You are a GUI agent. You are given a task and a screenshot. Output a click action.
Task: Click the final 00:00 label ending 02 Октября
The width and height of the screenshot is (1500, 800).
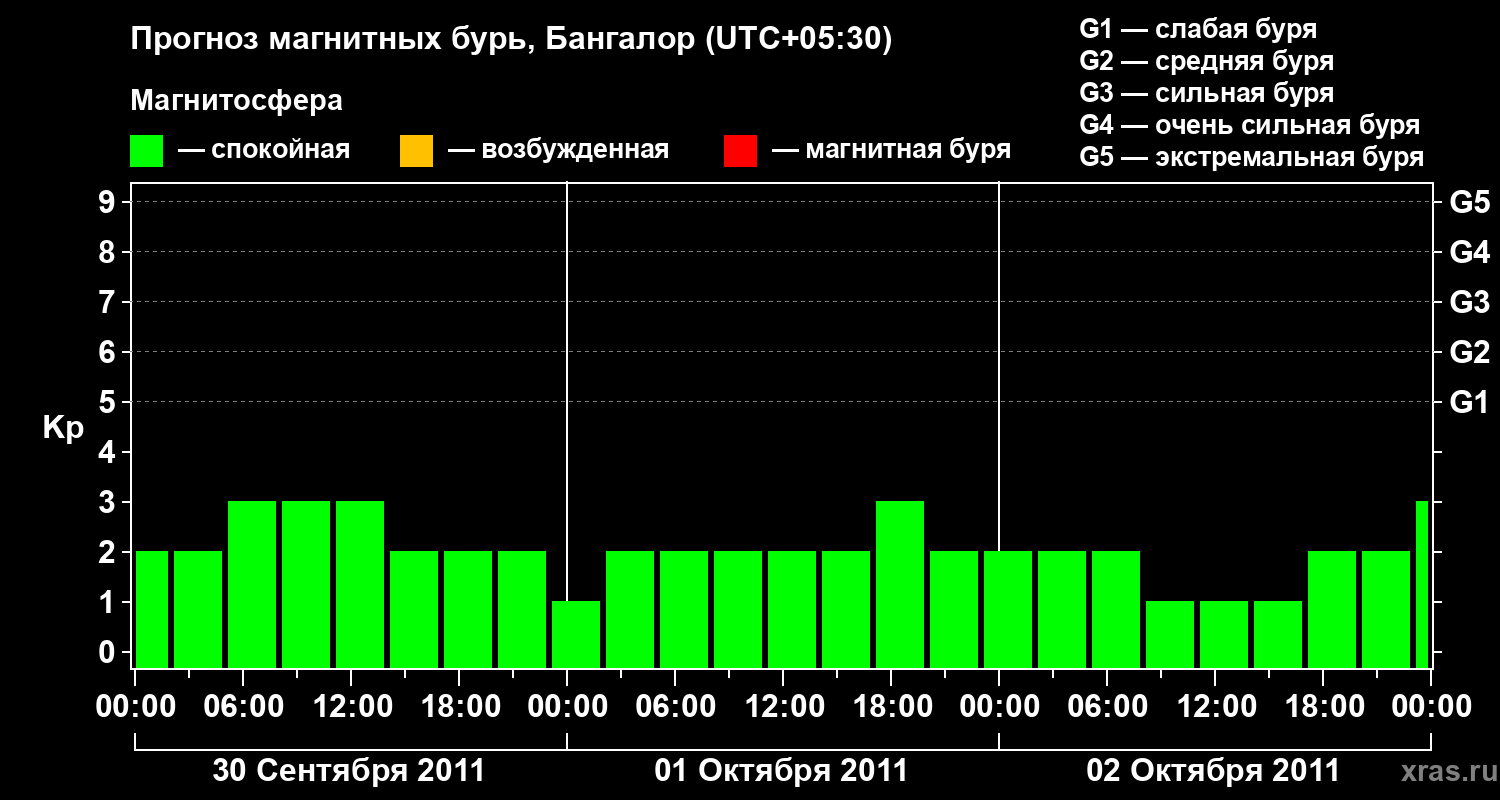click(1431, 706)
